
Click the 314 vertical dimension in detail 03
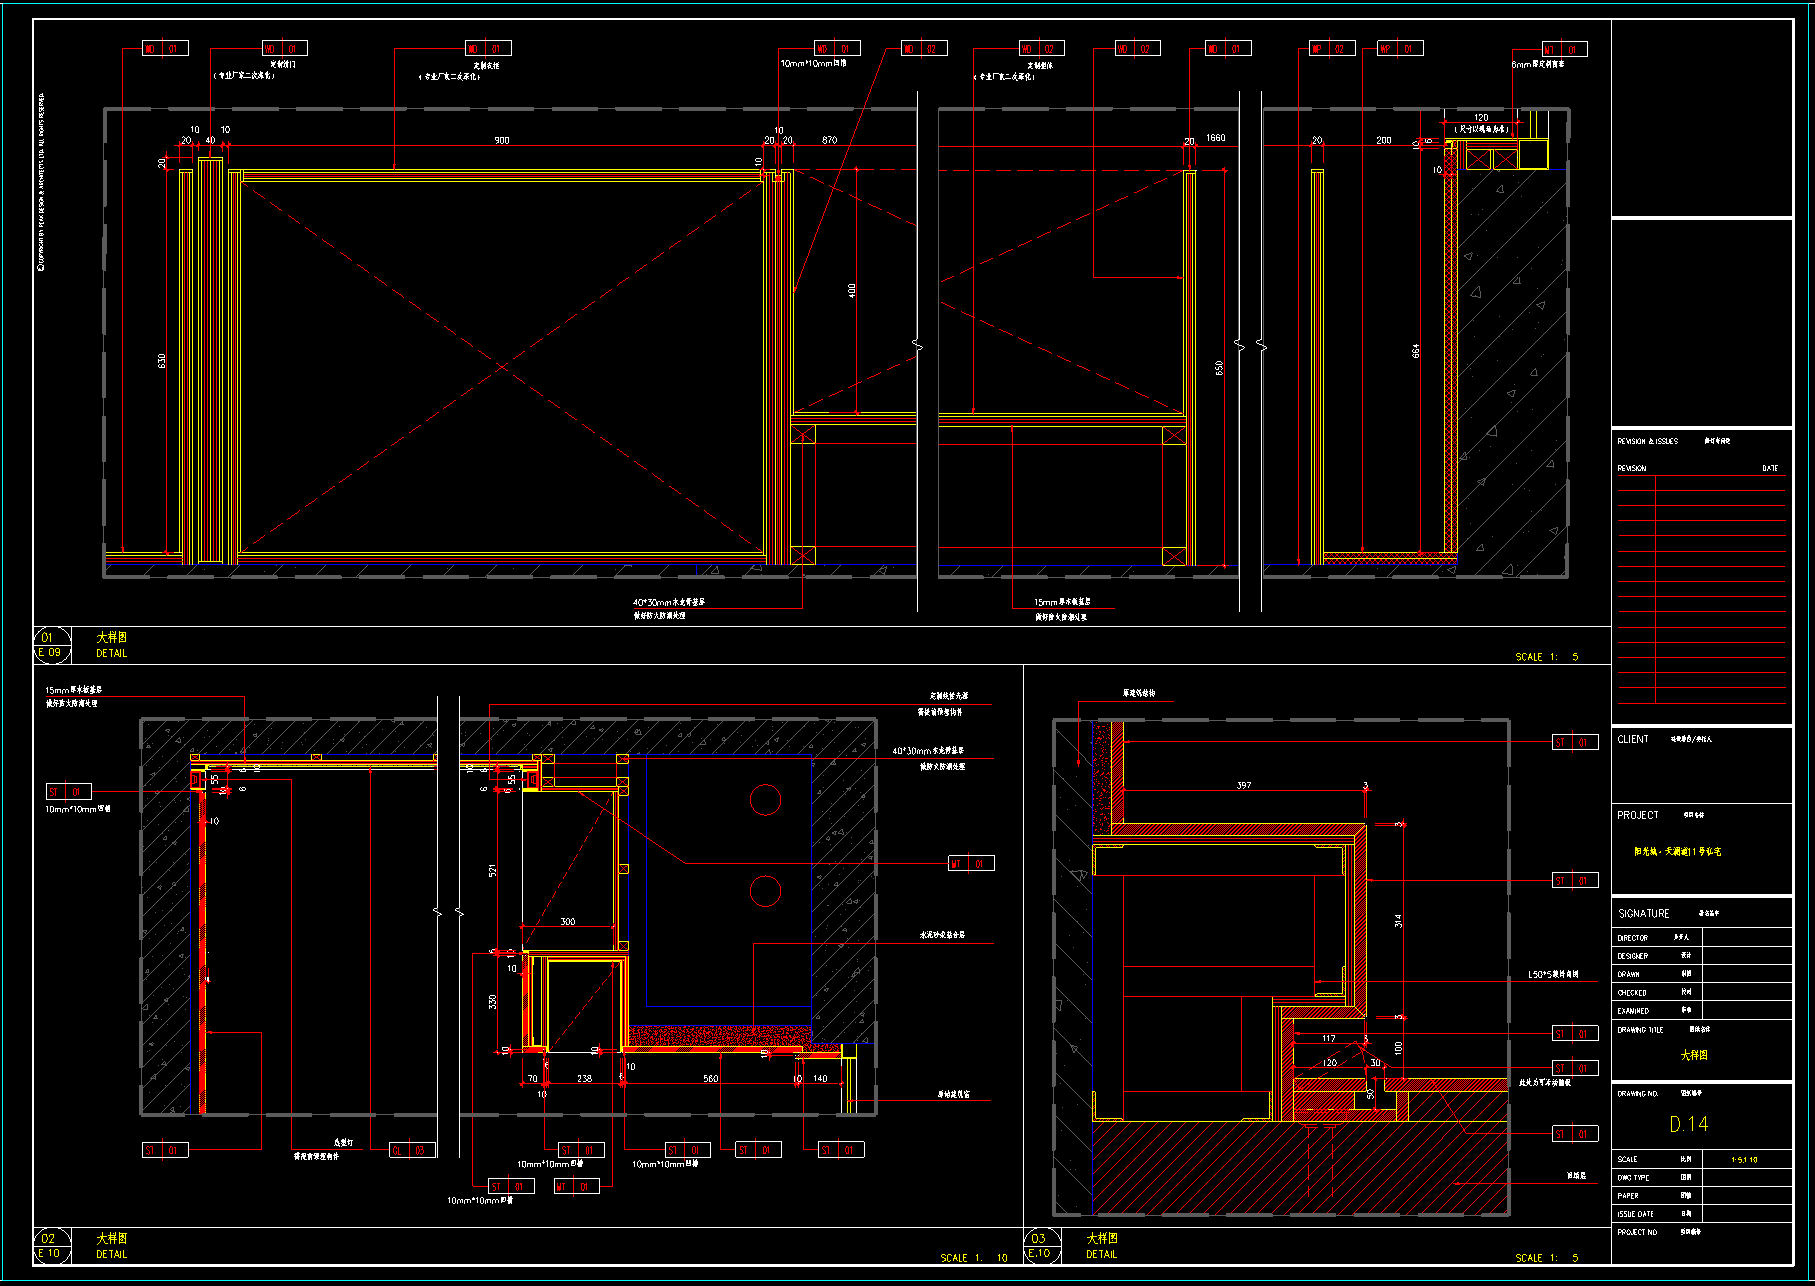(x=1398, y=920)
